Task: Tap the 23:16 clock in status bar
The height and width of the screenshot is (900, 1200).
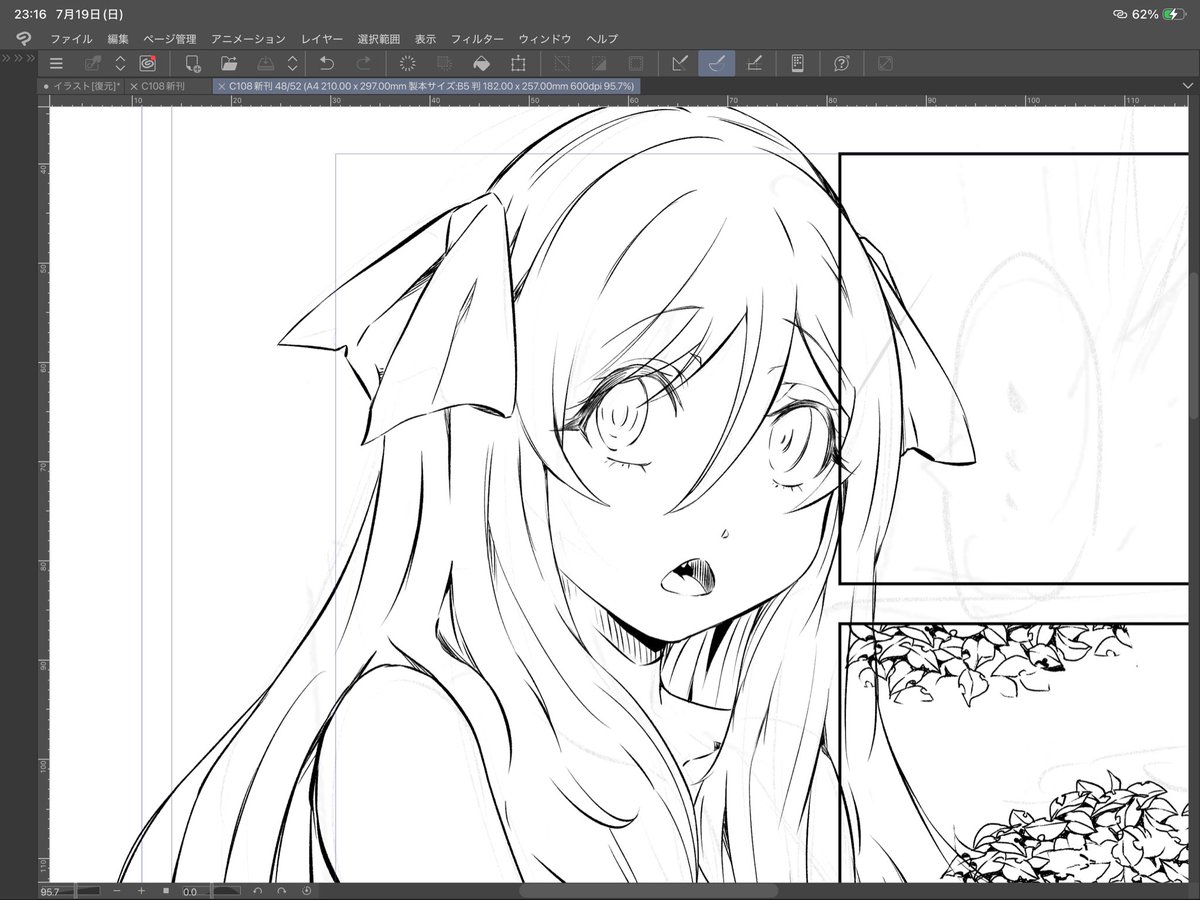Action: (28, 14)
